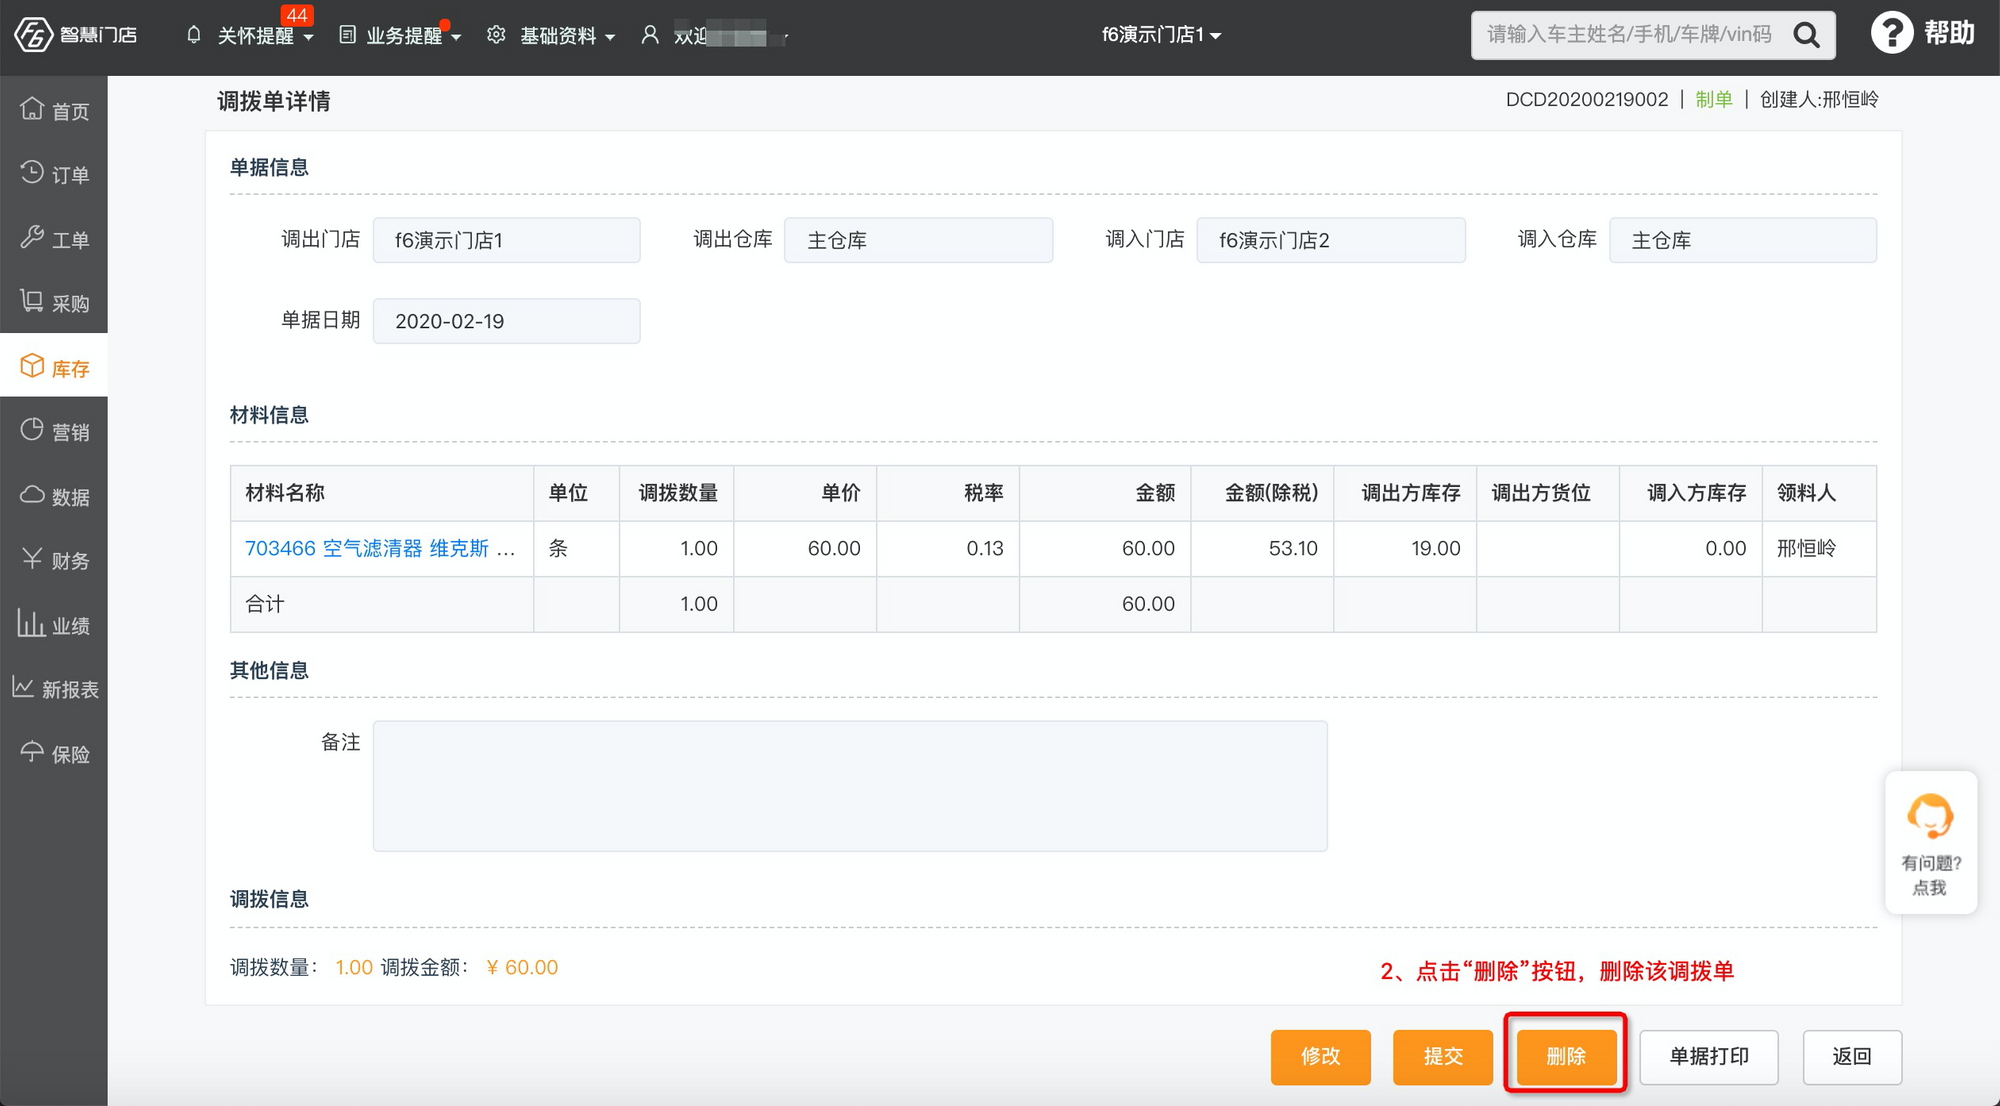Screen dimensions: 2000x1106
Task: Click the 基础资料 gear icon
Action: coord(496,35)
